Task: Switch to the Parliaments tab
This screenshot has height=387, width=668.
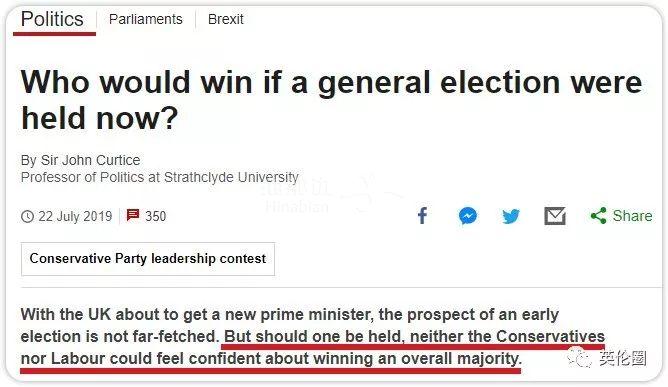Action: click(x=146, y=19)
